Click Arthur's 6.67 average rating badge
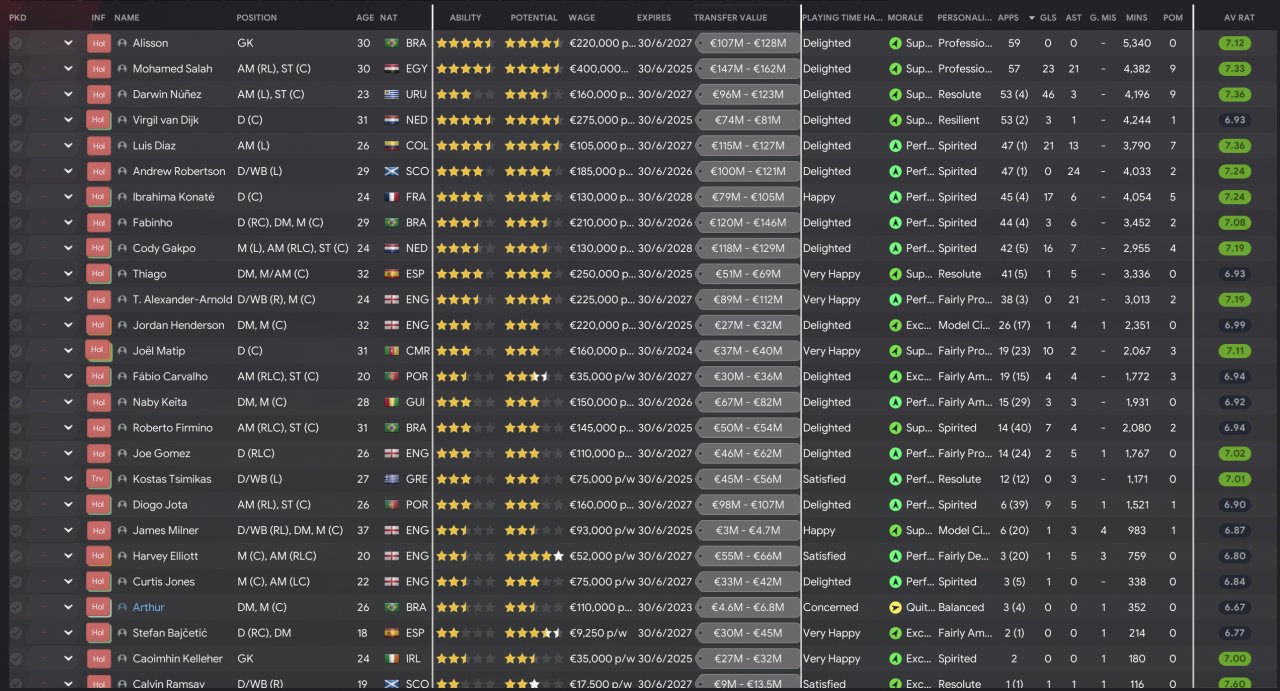Image resolution: width=1280 pixels, height=691 pixels. coord(1235,607)
